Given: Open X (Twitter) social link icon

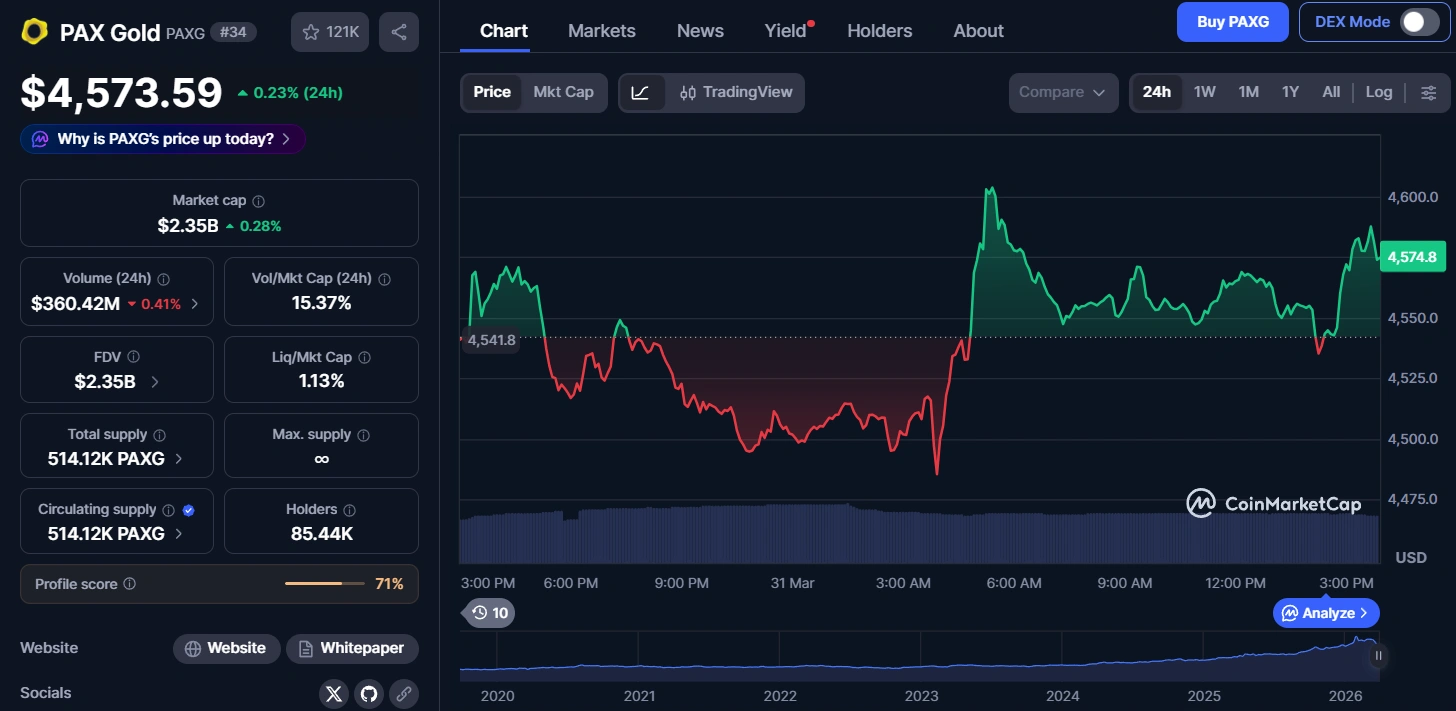Looking at the screenshot, I should 334,693.
